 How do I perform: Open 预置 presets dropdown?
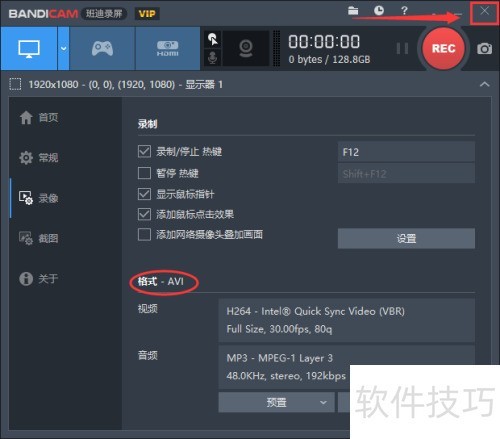[276, 402]
